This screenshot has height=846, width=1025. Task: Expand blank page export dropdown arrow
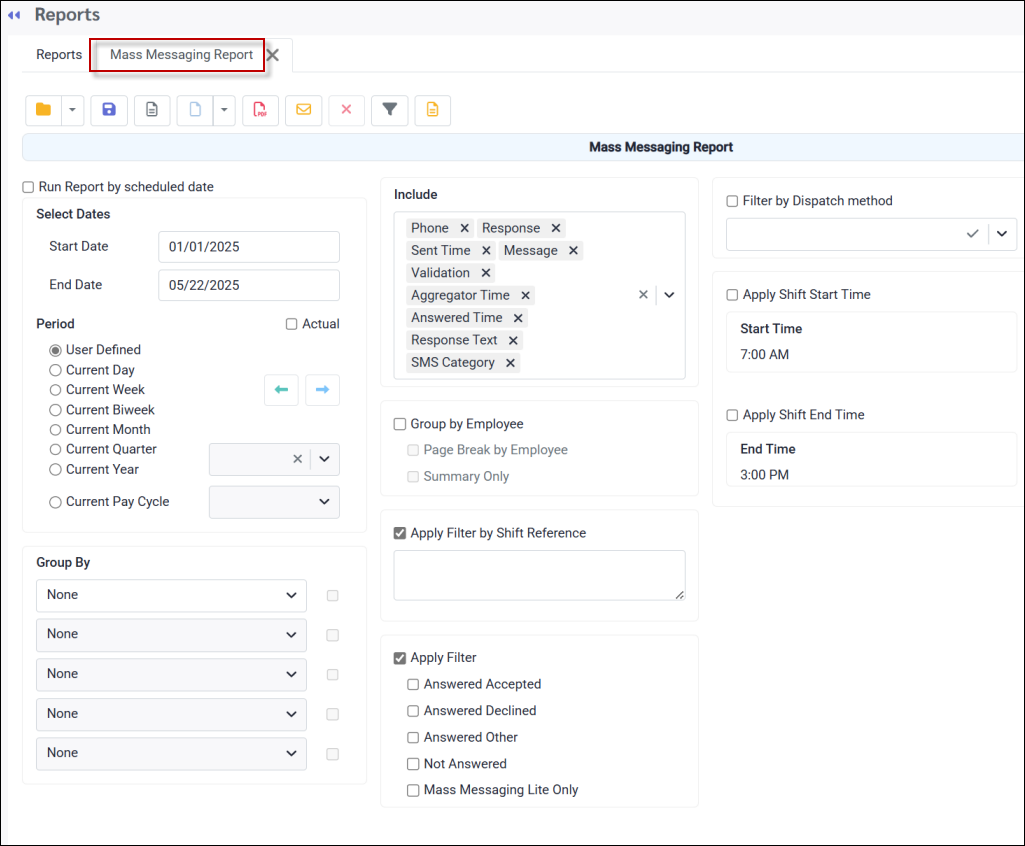(x=224, y=110)
